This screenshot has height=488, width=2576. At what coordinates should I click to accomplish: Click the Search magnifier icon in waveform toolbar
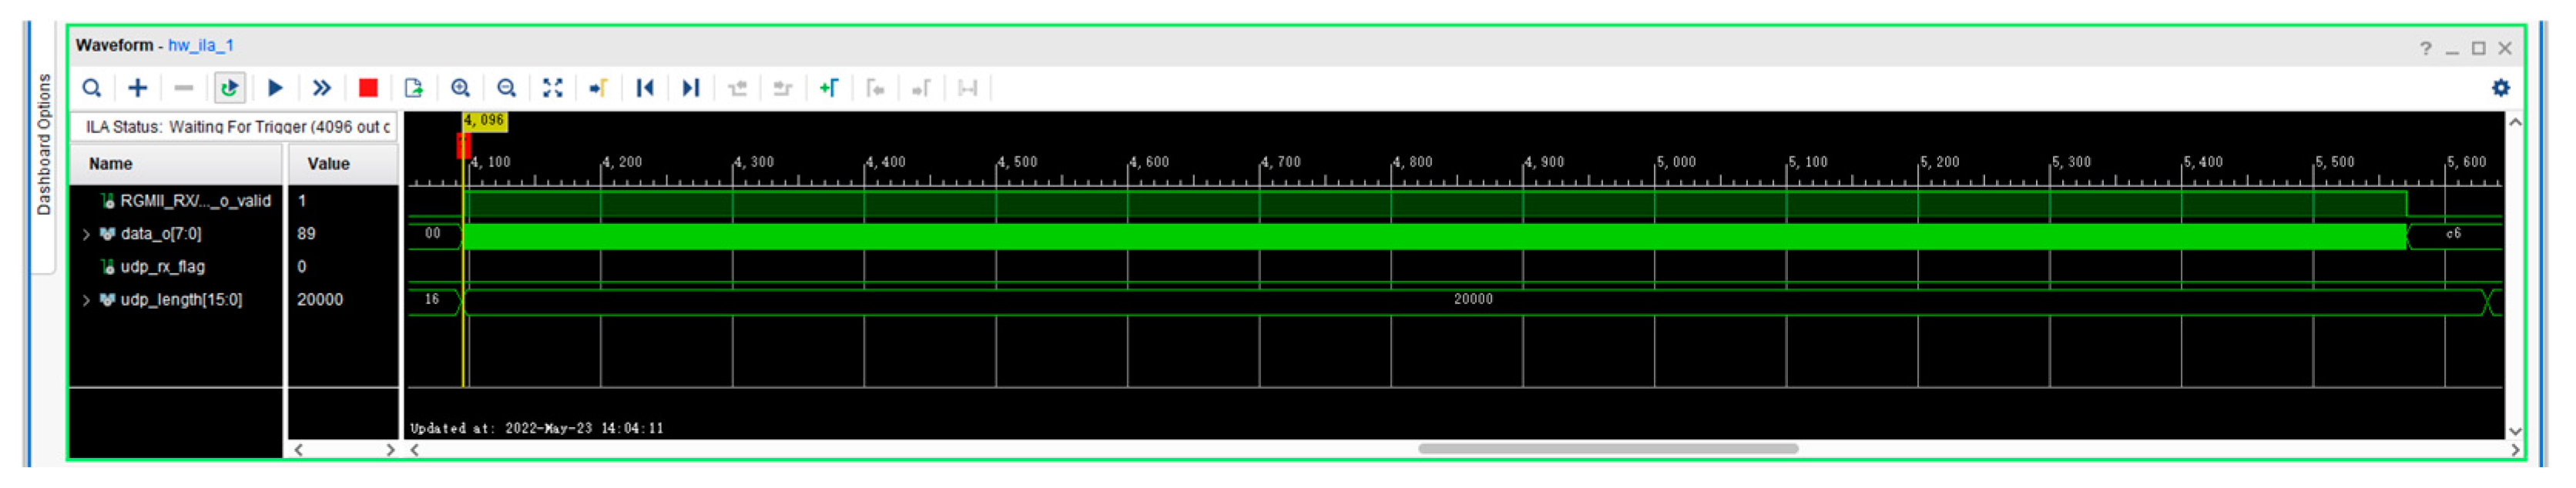pyautogui.click(x=91, y=88)
